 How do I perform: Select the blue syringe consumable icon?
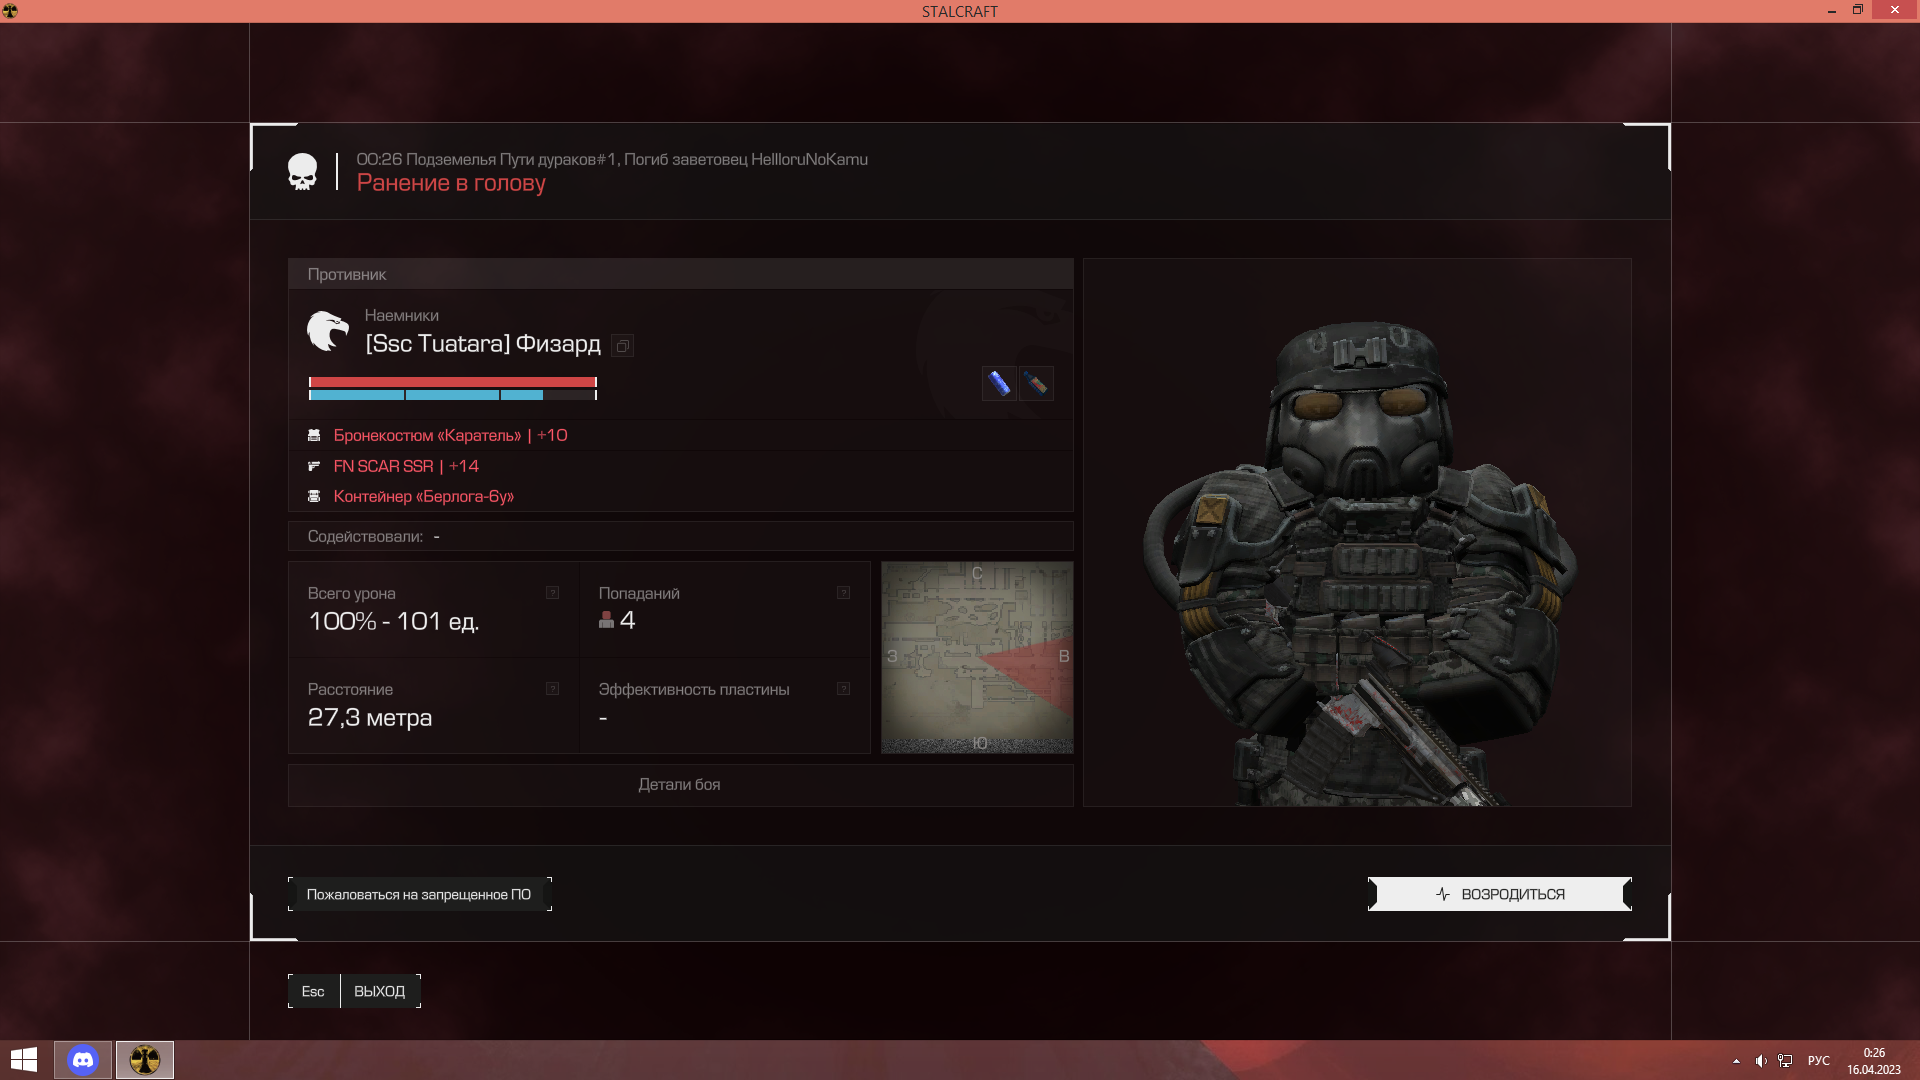tap(999, 383)
